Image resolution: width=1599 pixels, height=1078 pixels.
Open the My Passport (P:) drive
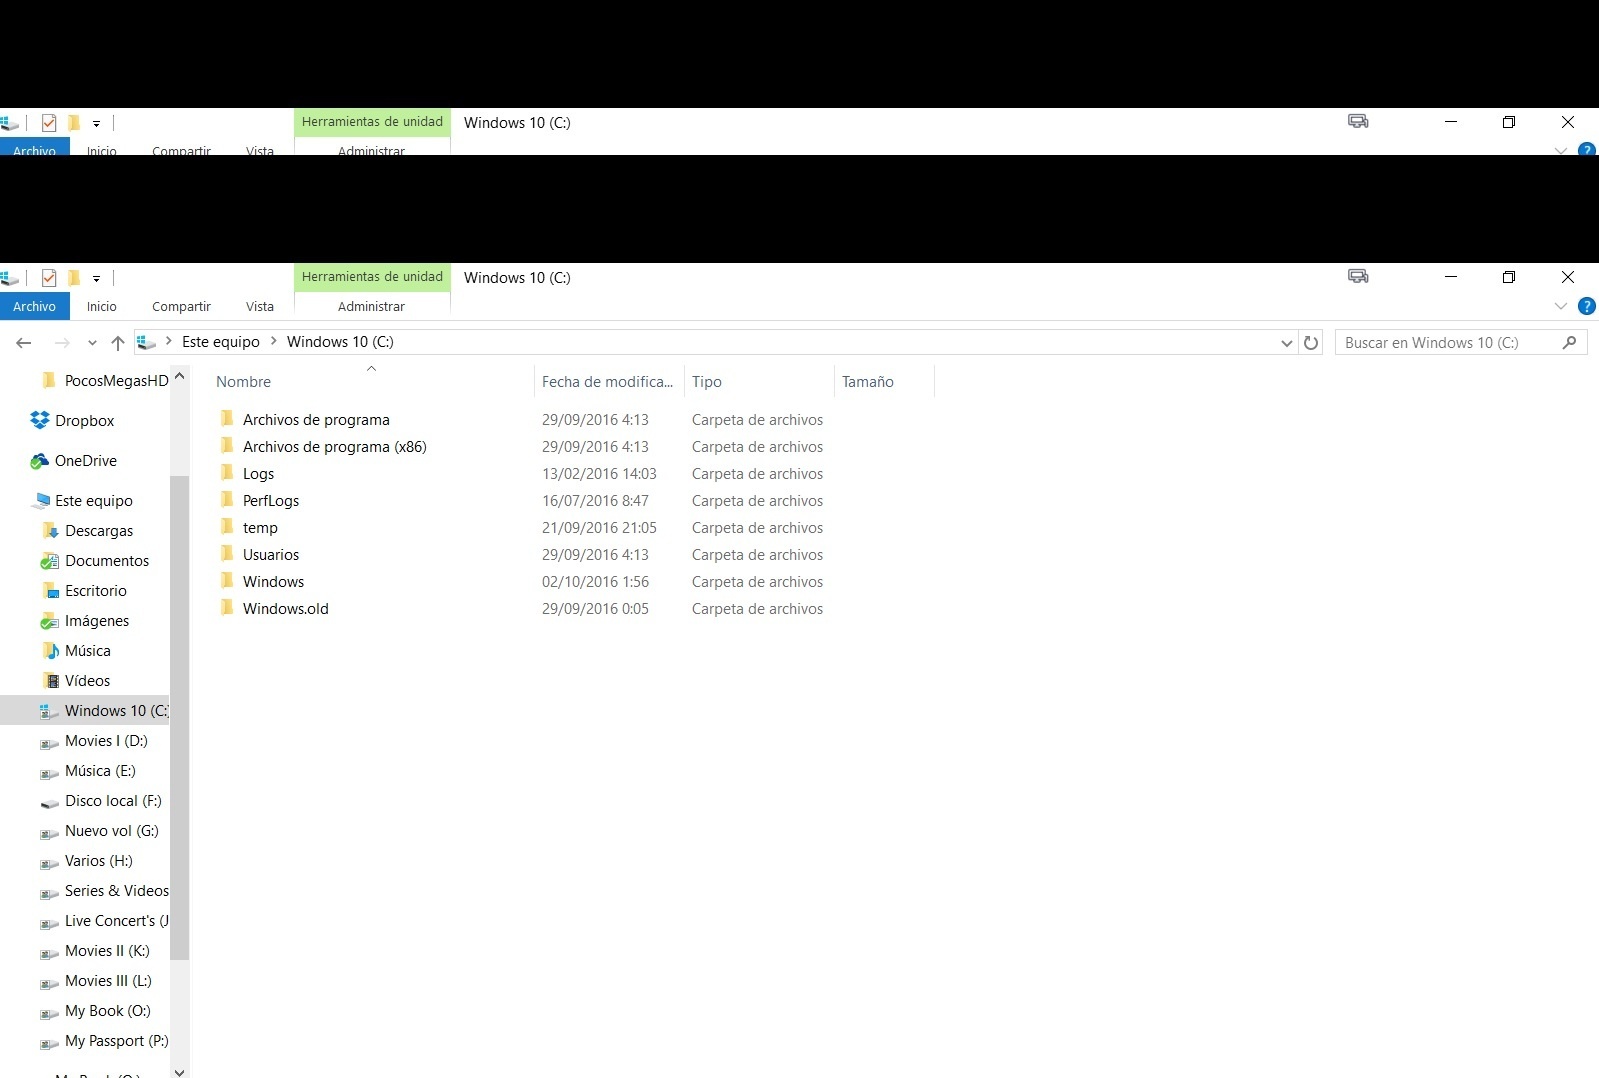[x=104, y=1041]
